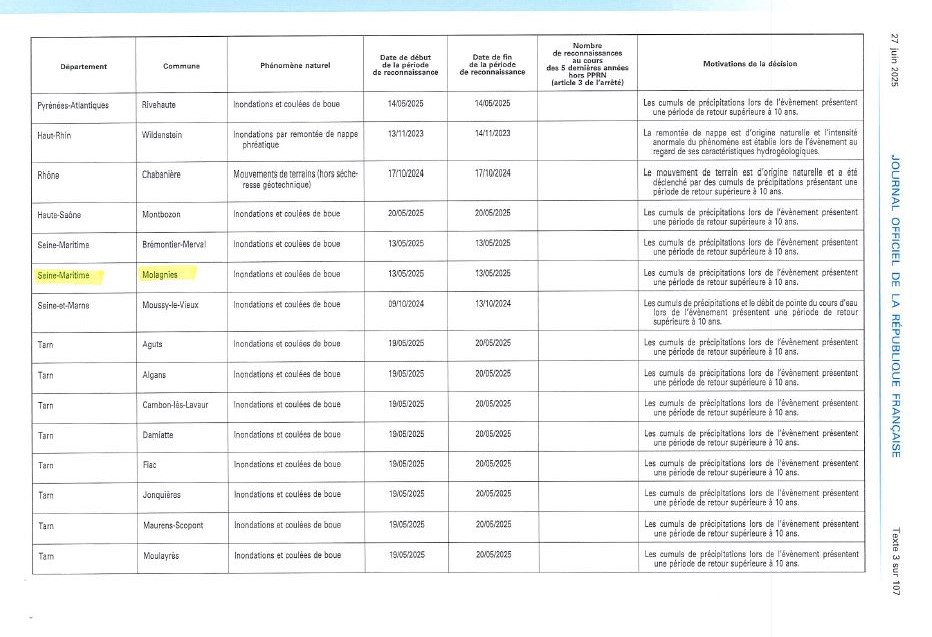Click the Commune column header
This screenshot has width=932, height=637.
tap(181, 67)
